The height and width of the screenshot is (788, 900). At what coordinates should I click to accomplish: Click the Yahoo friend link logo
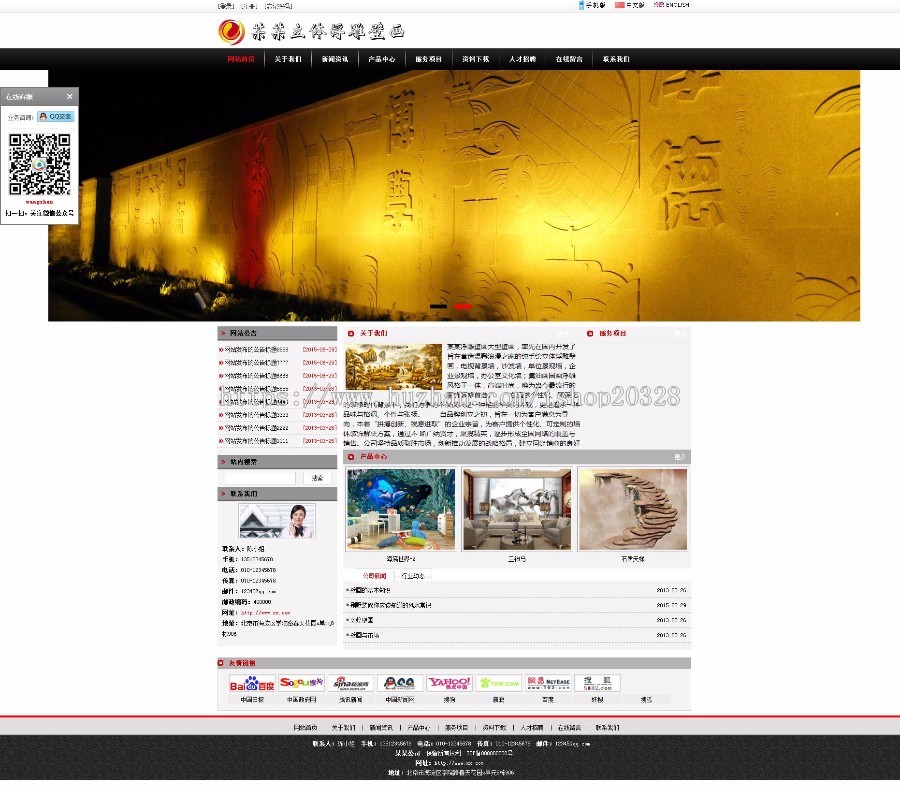449,683
